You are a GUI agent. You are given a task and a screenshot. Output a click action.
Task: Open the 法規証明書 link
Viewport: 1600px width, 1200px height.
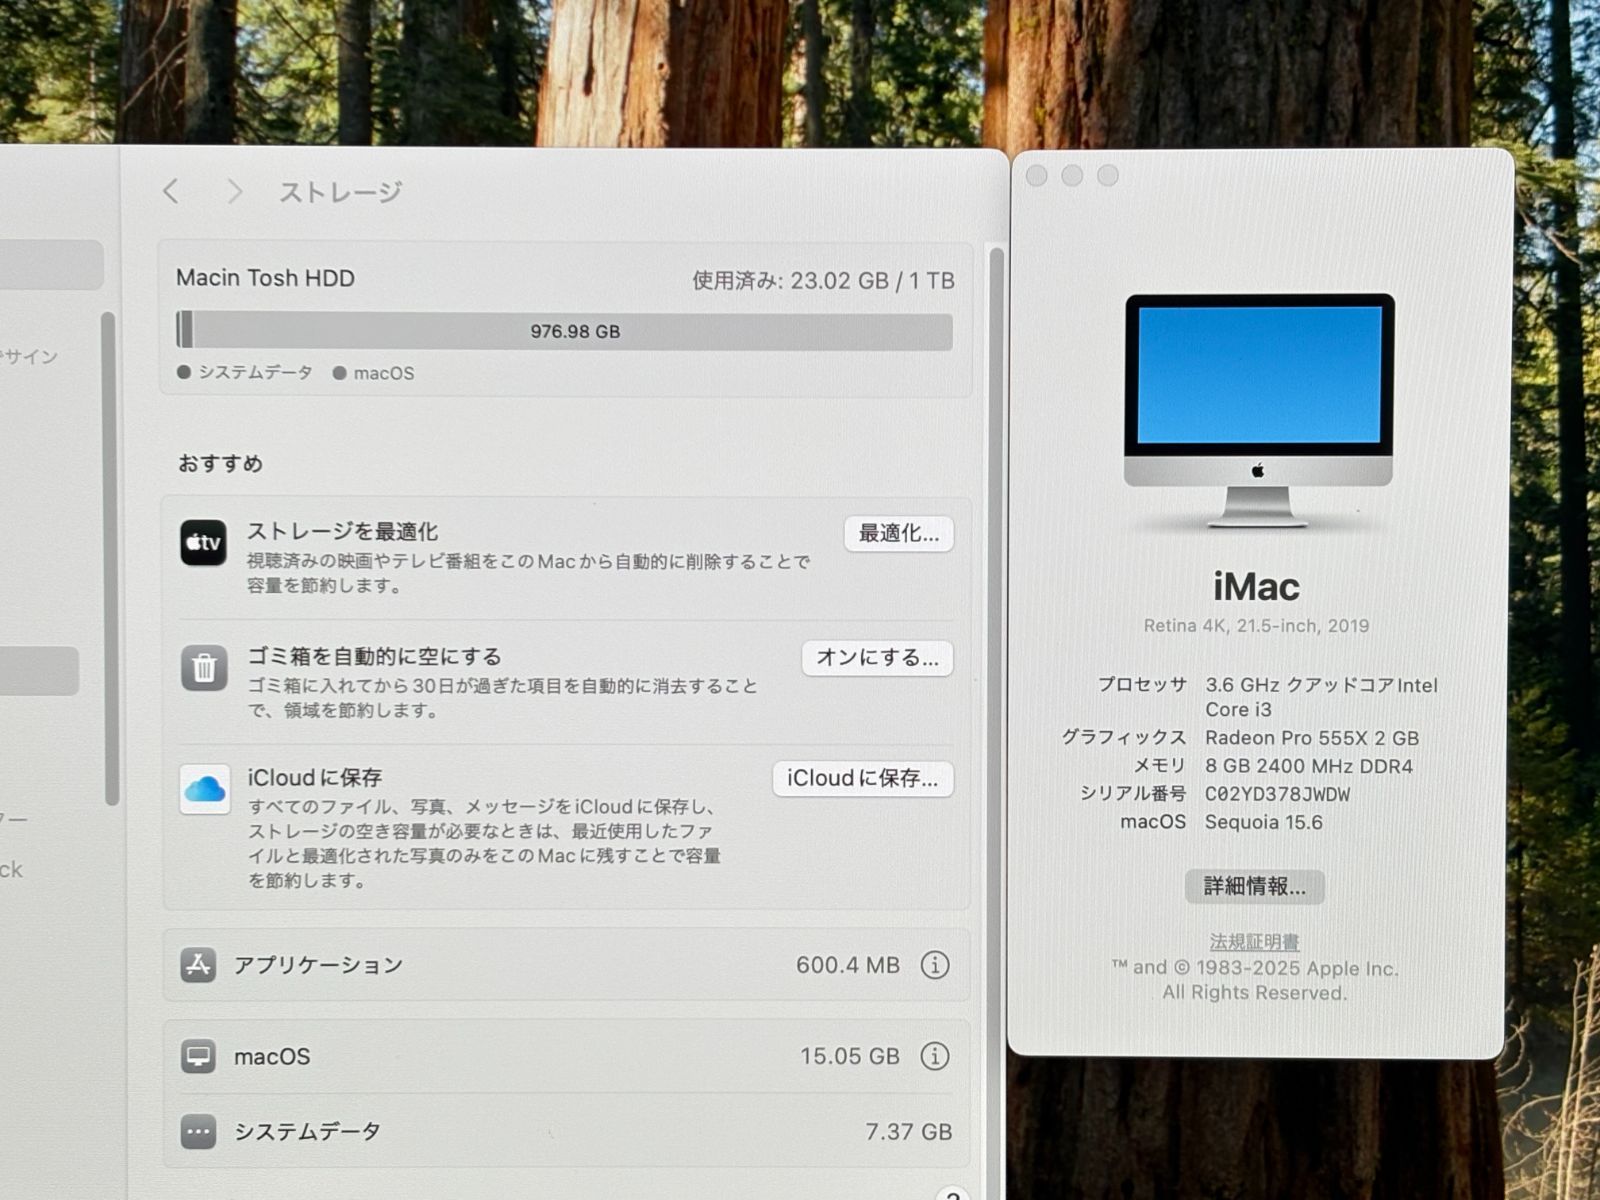click(x=1254, y=942)
